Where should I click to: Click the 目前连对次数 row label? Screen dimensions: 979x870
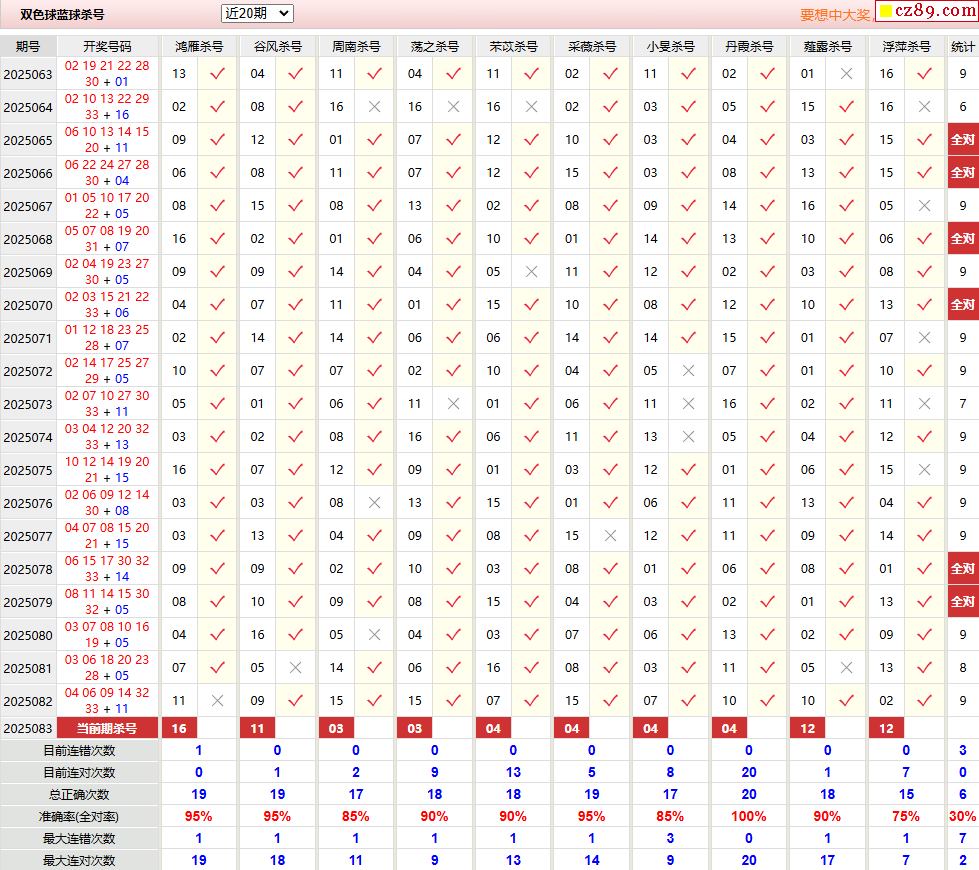pyautogui.click(x=79, y=773)
